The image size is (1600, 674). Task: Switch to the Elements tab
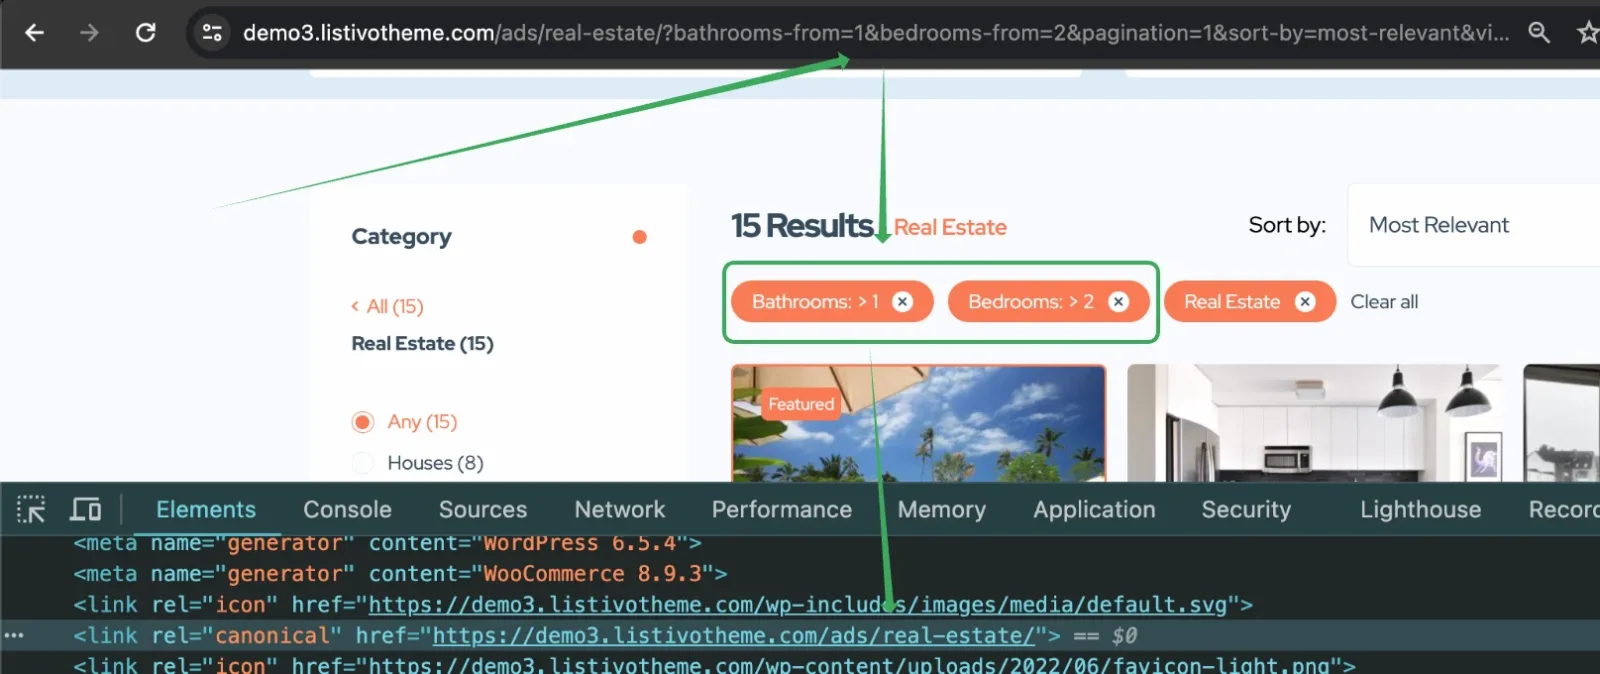[206, 510]
